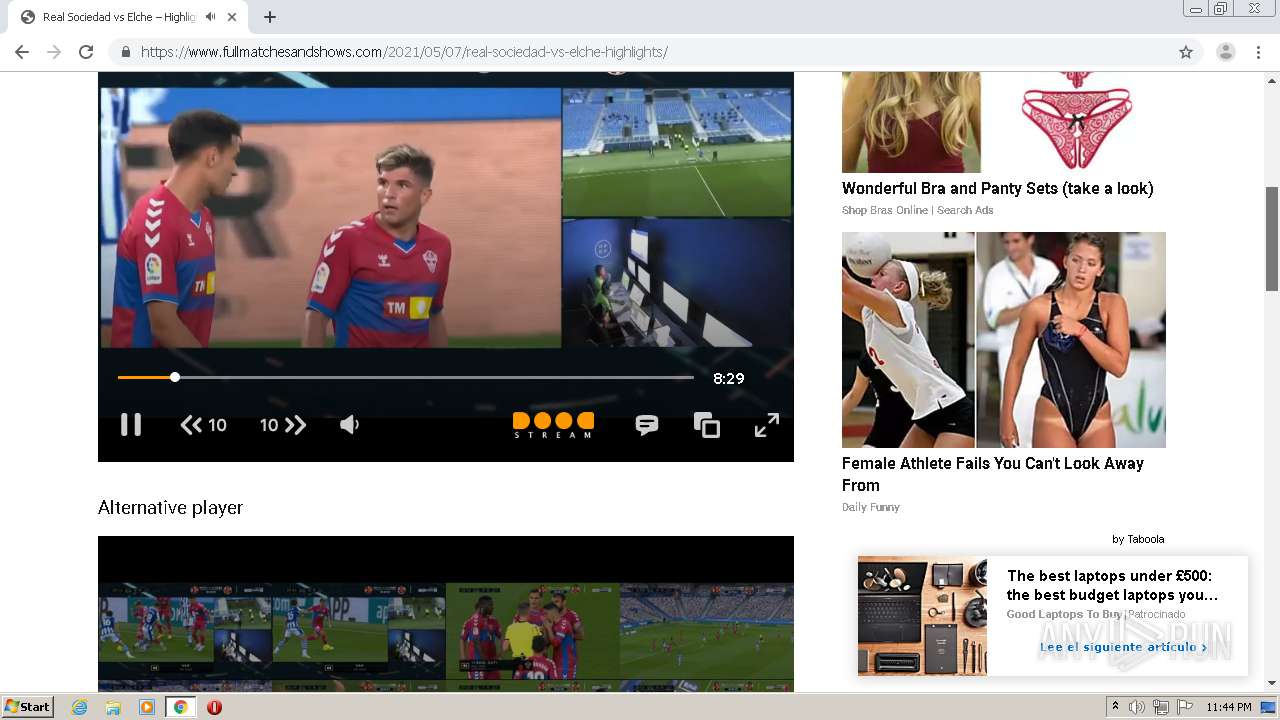Image resolution: width=1280 pixels, height=720 pixels.
Task: Rewind the video 10 seconds
Action: click(x=203, y=425)
